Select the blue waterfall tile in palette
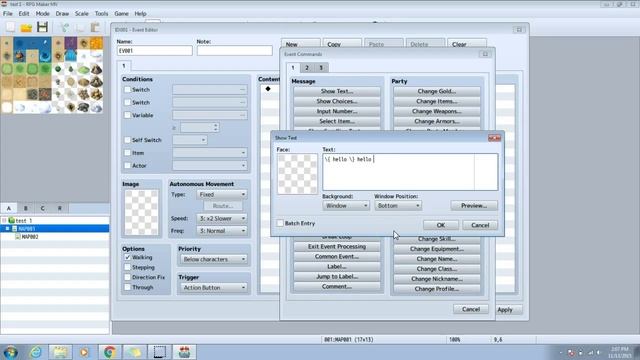 71,56
